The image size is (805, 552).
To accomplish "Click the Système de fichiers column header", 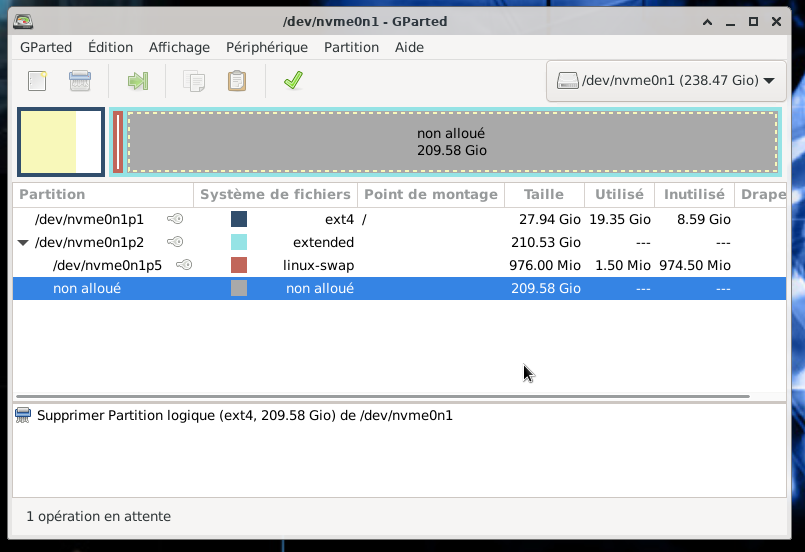I will click(x=275, y=194).
